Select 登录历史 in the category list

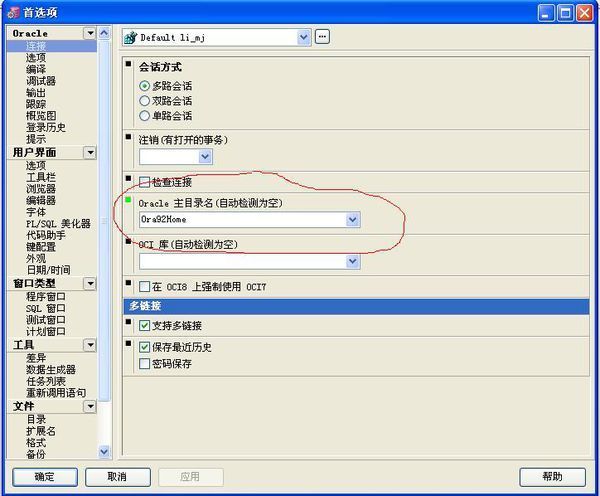pyautogui.click(x=46, y=127)
